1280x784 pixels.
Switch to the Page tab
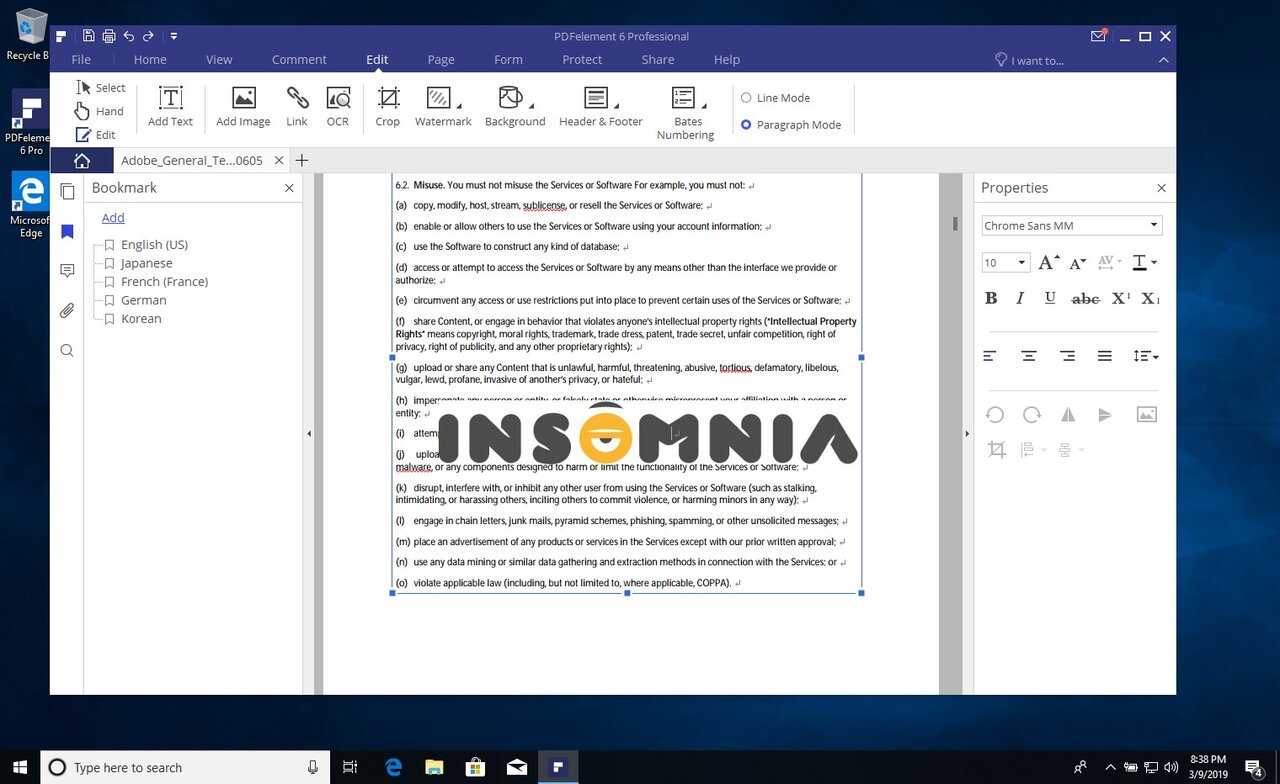coord(441,60)
